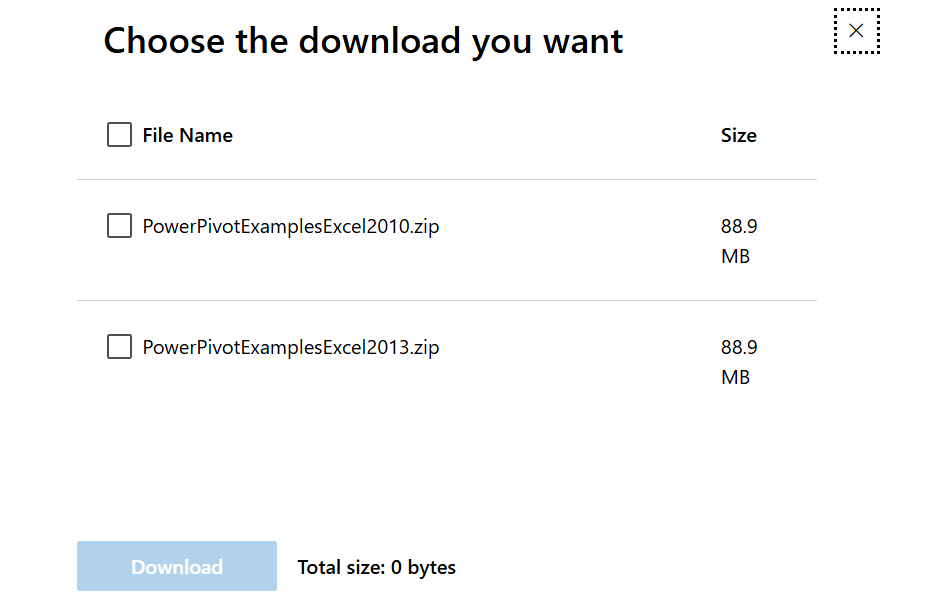Check the PowerPivotExamplesExcel2013.zip checkbox
Image resolution: width=934 pixels, height=616 pixels.
[119, 347]
